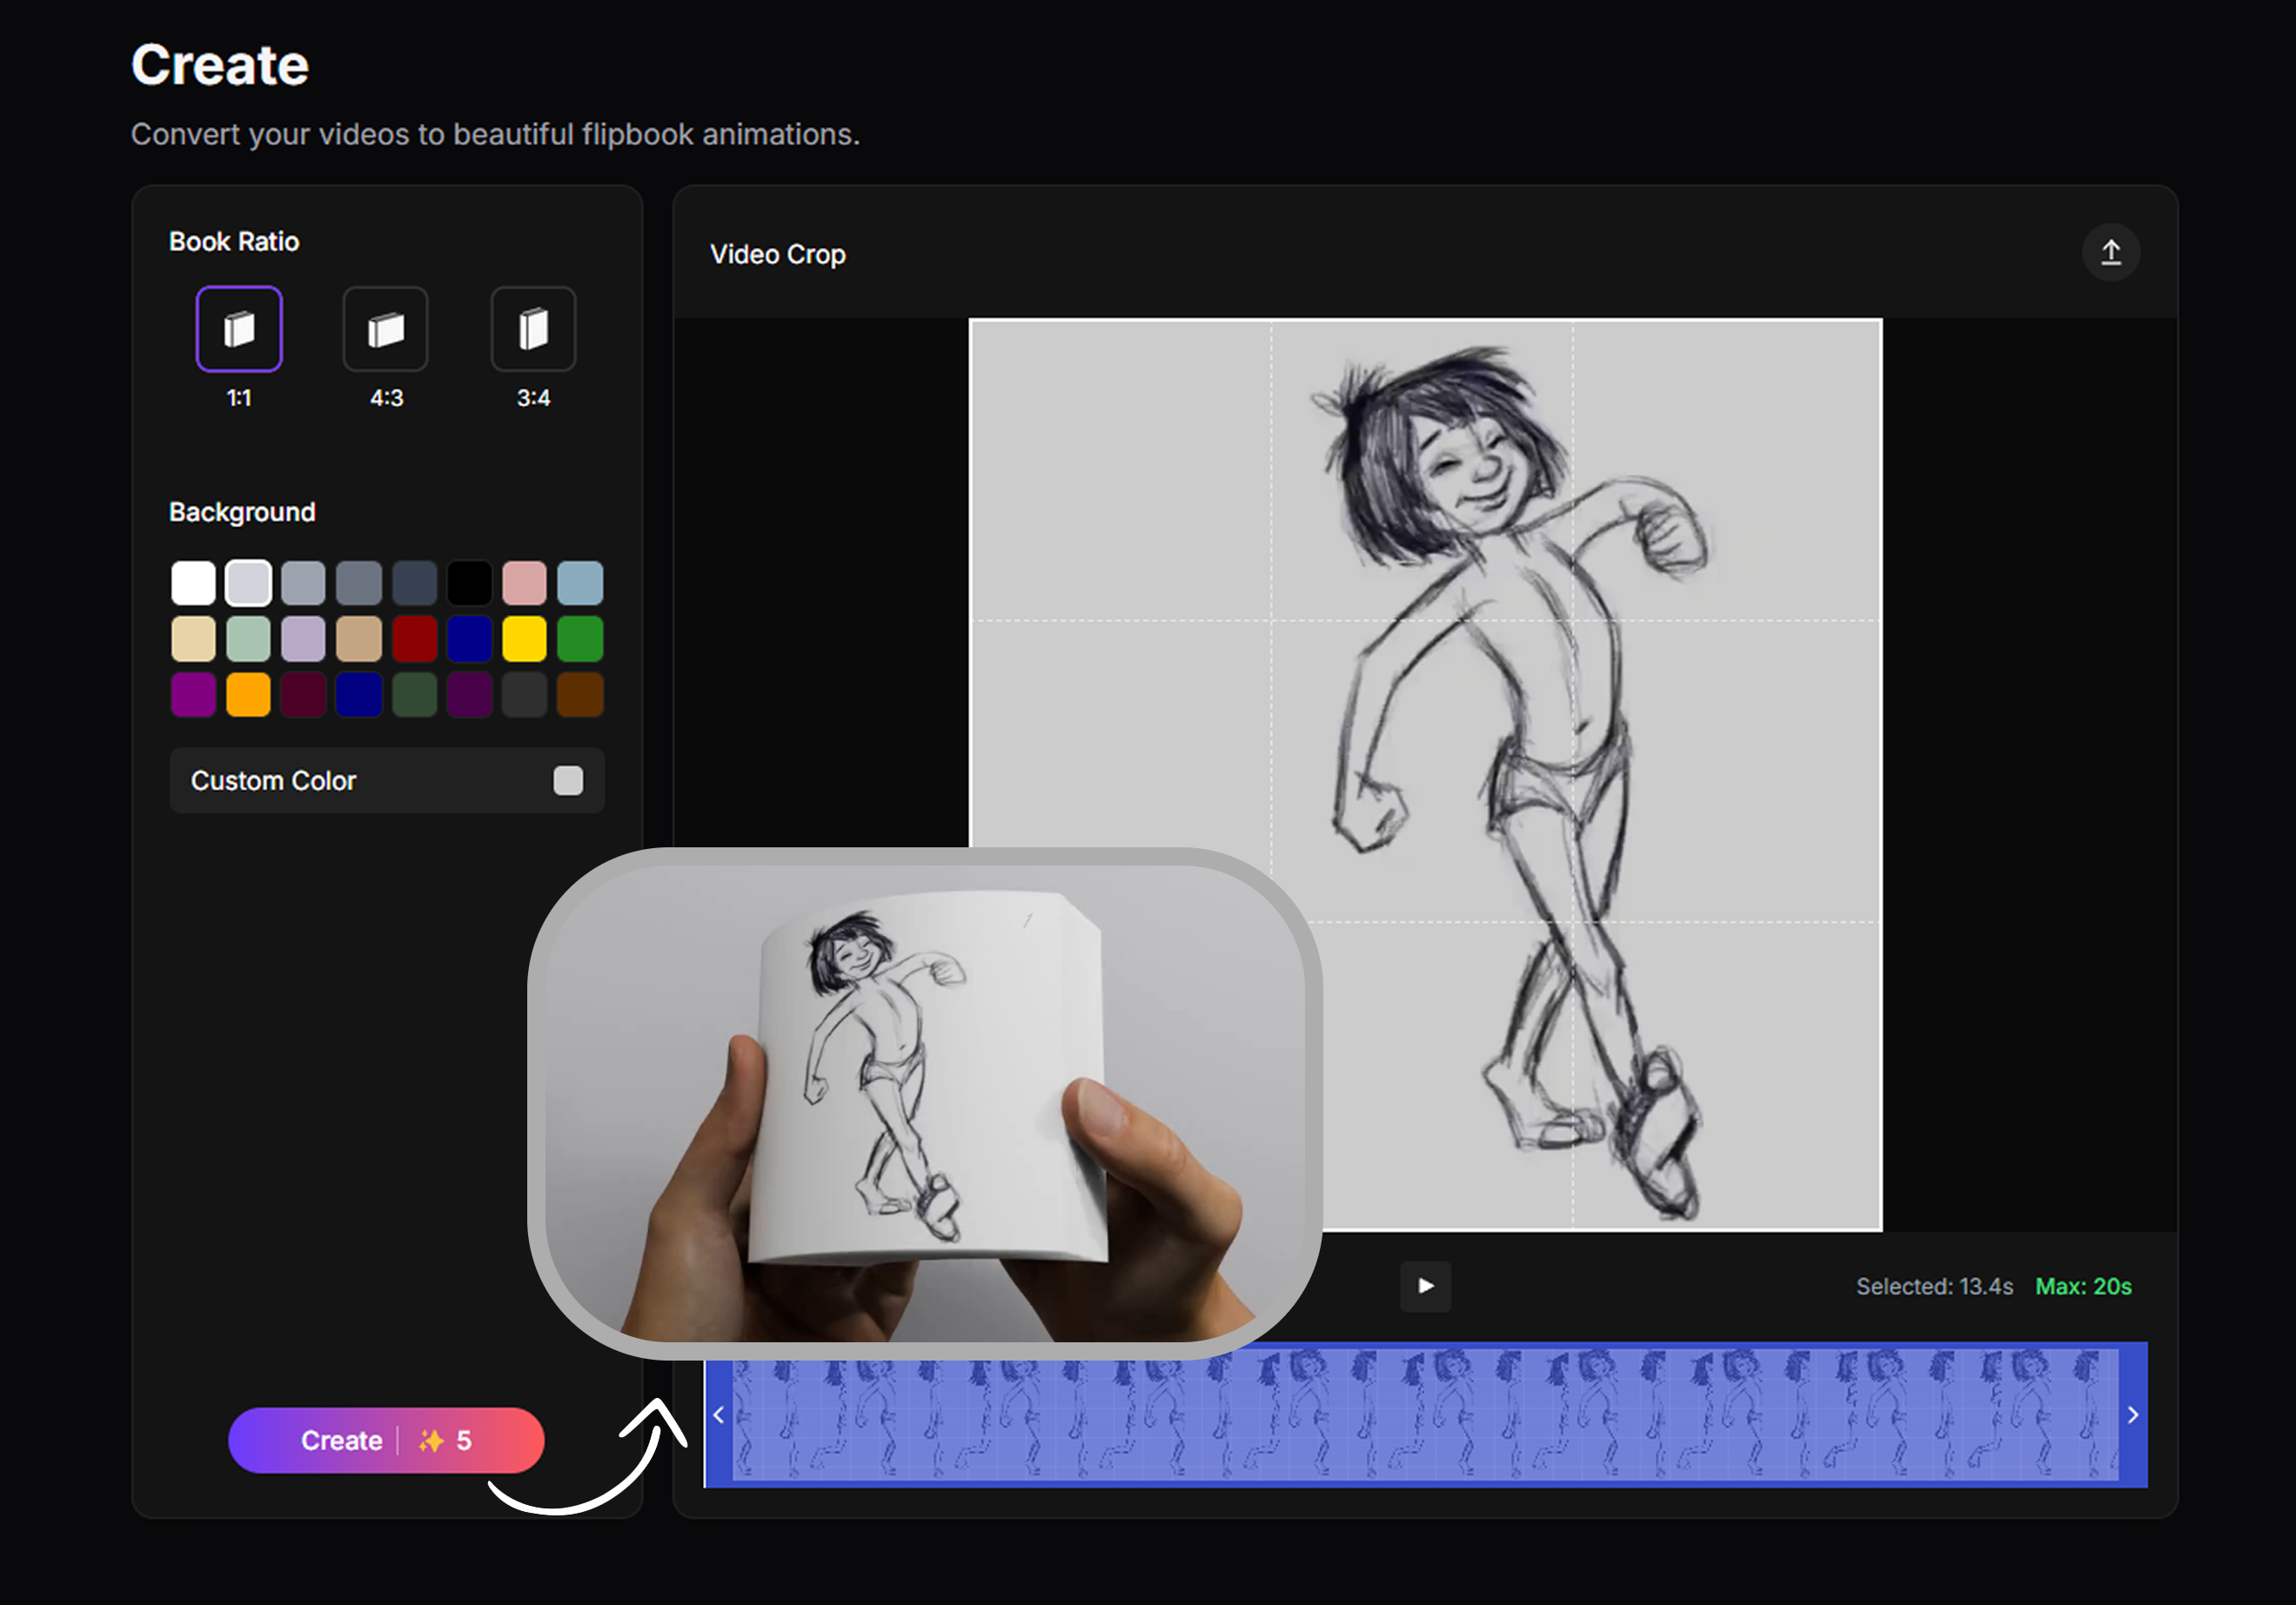
Task: Click the 'Selected: 13.4s' text
Action: click(1934, 1286)
